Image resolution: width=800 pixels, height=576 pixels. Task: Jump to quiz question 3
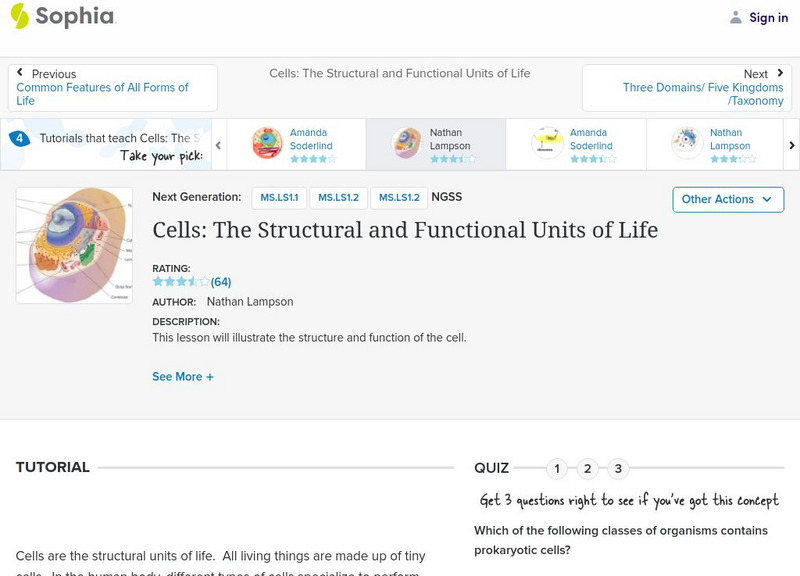pos(619,468)
